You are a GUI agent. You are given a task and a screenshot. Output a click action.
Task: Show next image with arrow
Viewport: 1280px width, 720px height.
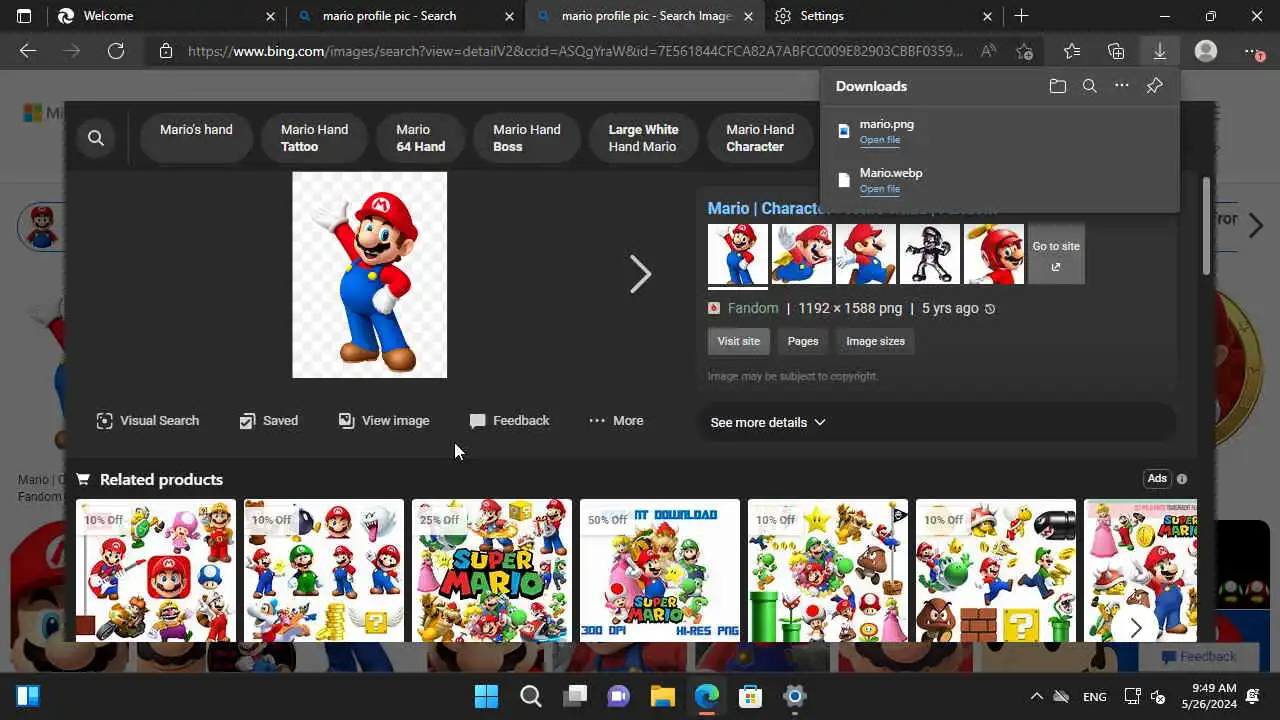640,274
